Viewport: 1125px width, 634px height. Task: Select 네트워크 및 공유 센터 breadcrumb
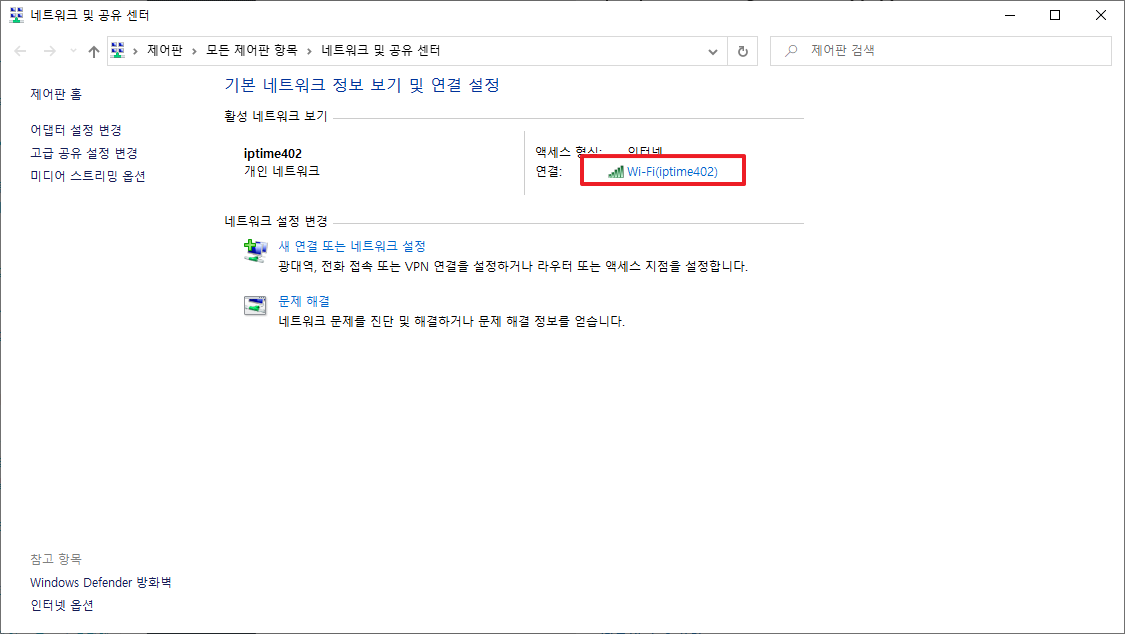[x=381, y=50]
